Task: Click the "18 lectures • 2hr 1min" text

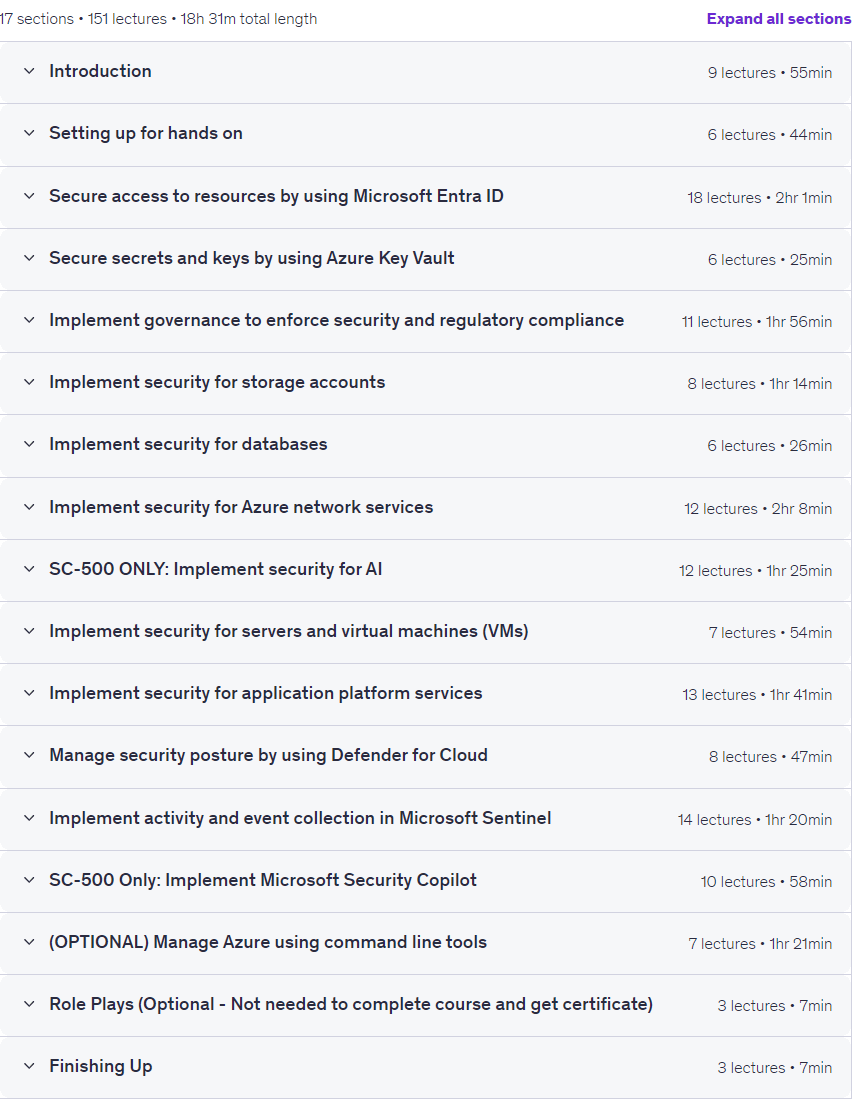Action: 760,198
